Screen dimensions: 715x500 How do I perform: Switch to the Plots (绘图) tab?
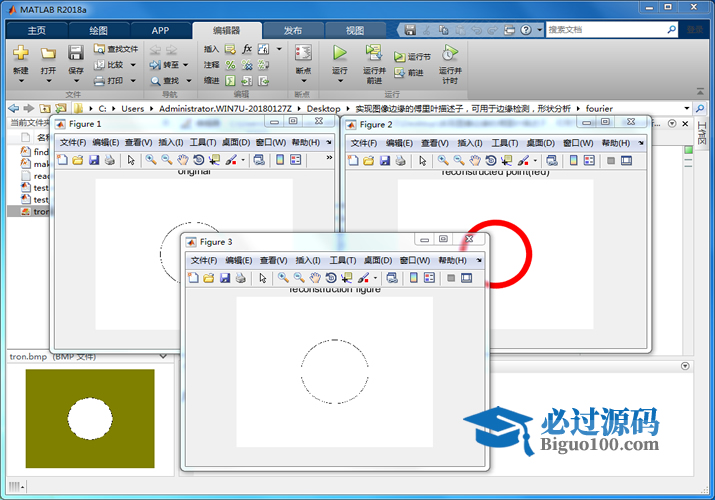coord(98,31)
